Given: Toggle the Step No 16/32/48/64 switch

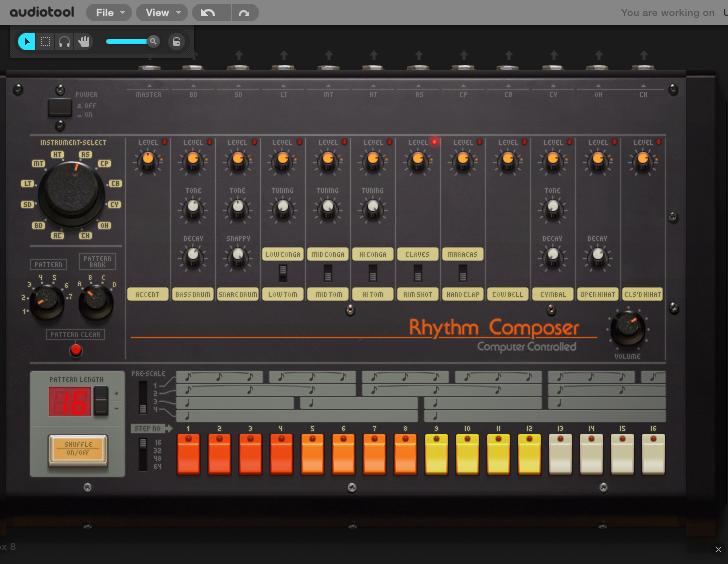Looking at the screenshot, I should click(x=143, y=454).
